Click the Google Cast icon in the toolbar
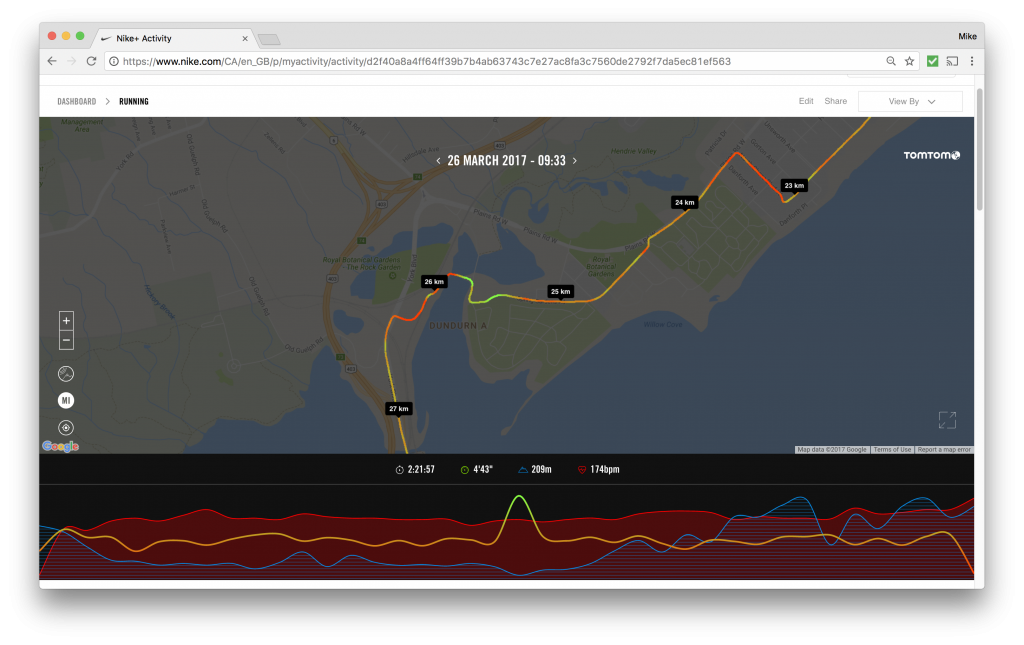The image size is (1024, 645). click(x=951, y=60)
